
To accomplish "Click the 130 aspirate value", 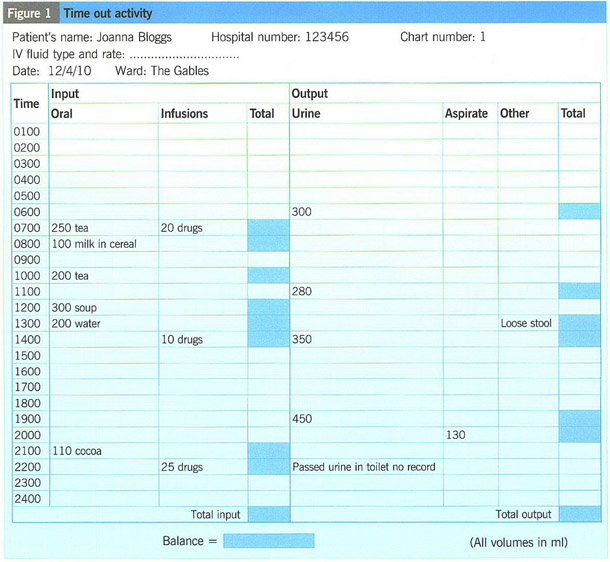I will [456, 435].
